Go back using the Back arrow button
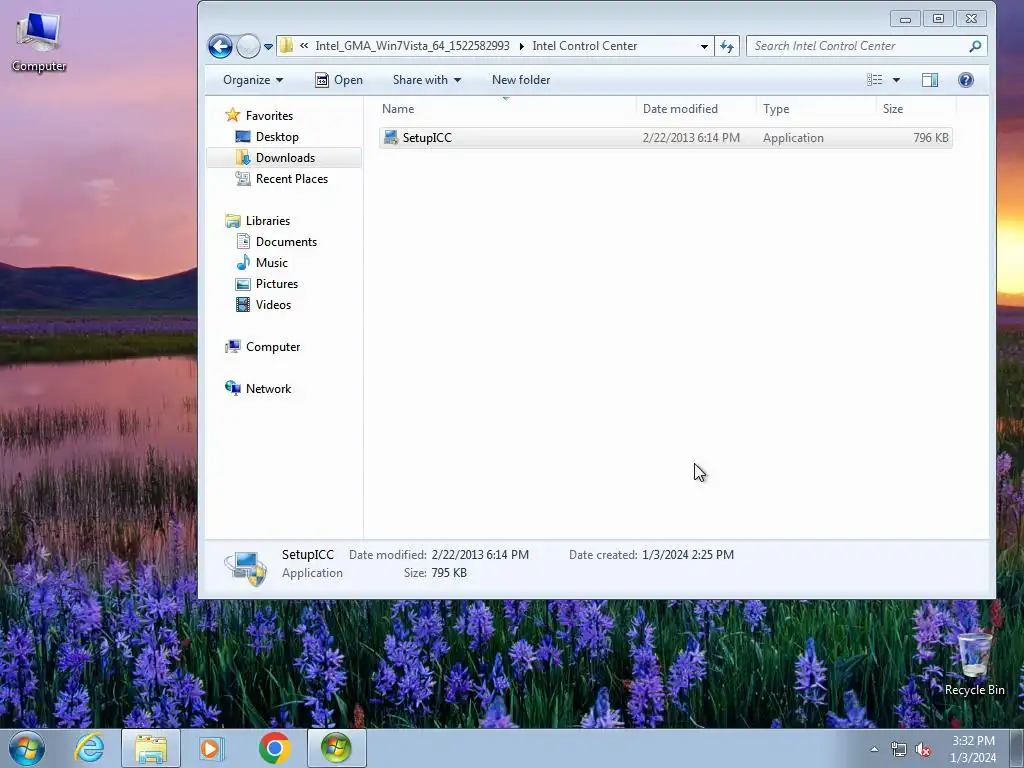Viewport: 1024px width, 768px height. click(220, 46)
